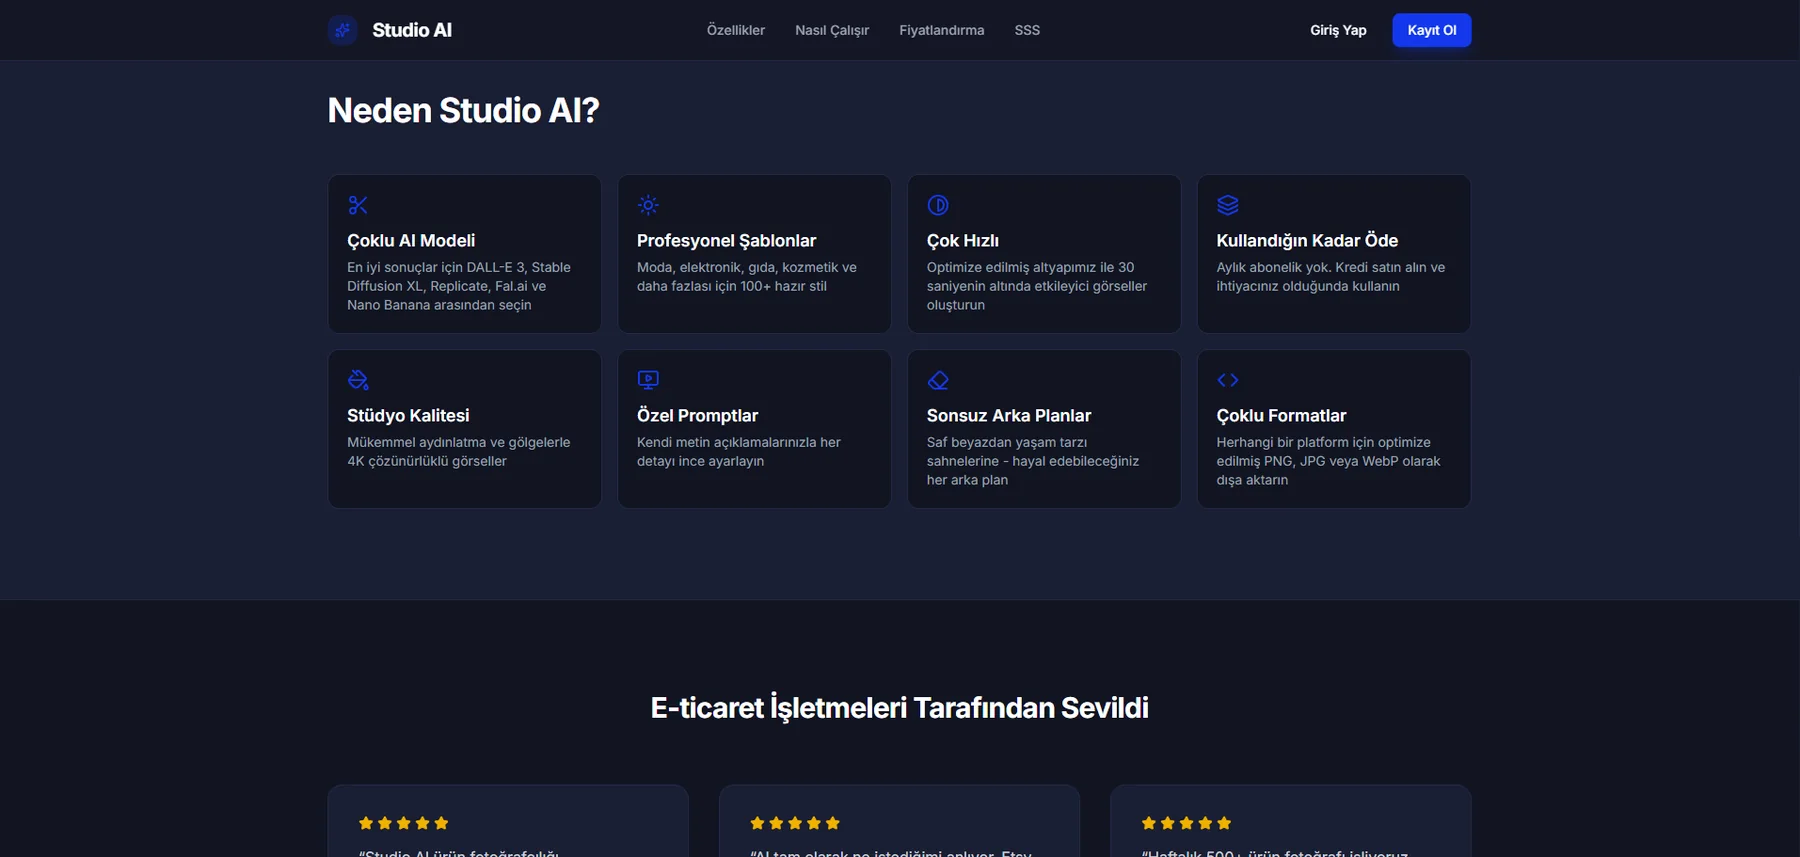
Task: Click the layers icon on Kullandığın Kadar Öde card
Action: [1228, 205]
